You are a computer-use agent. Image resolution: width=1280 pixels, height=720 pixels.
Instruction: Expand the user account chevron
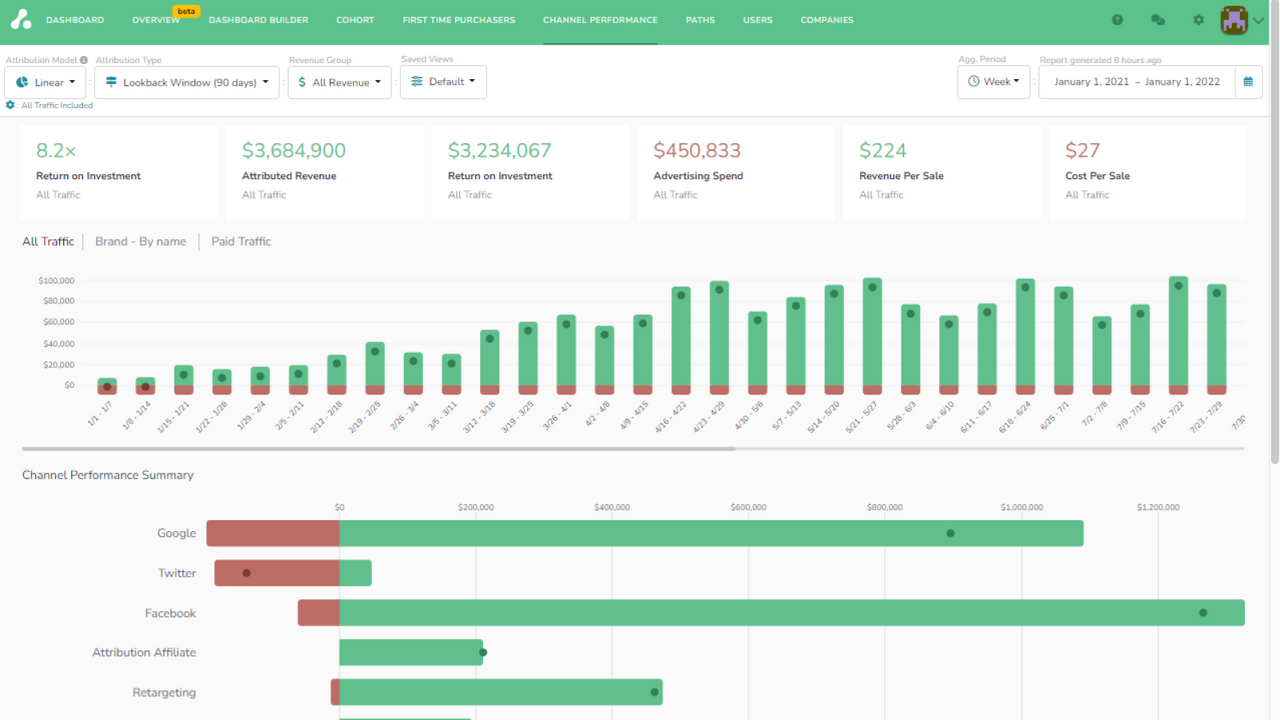click(1258, 21)
